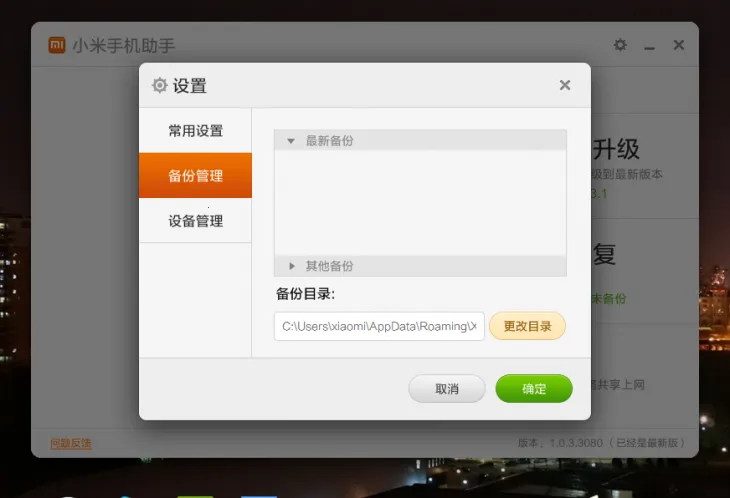Viewport: 730px width, 498px height.
Task: Cancel with the 取消 button
Action: tap(447, 389)
